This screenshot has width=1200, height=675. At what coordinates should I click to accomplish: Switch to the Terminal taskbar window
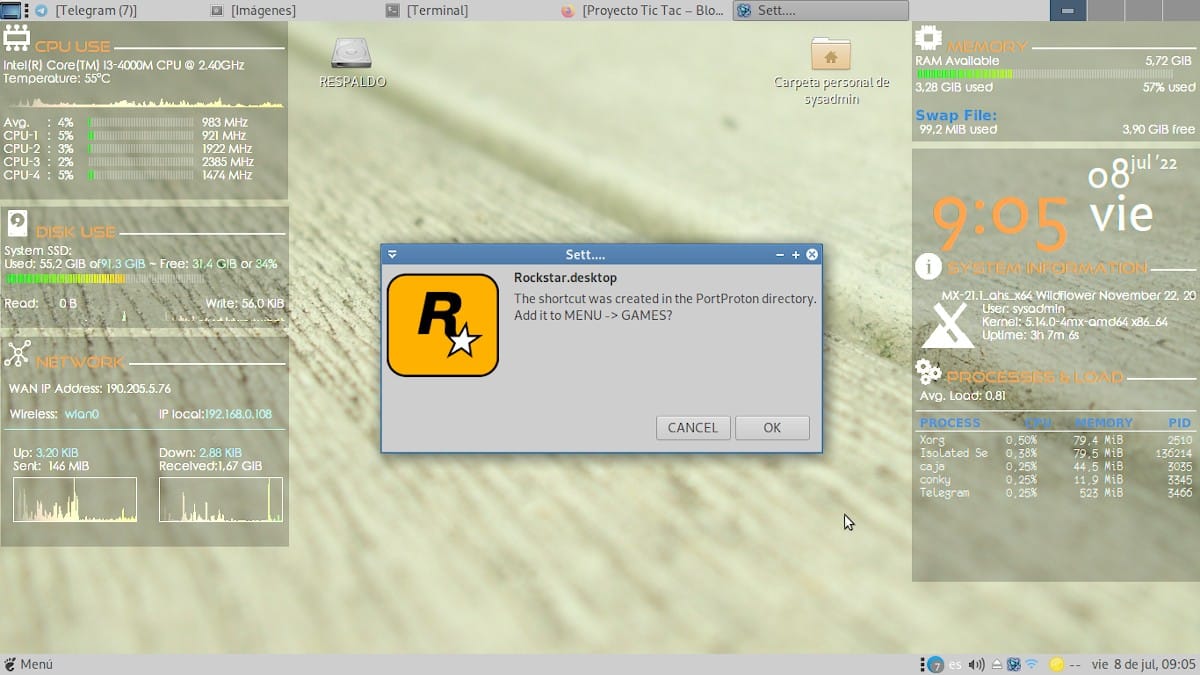[437, 10]
